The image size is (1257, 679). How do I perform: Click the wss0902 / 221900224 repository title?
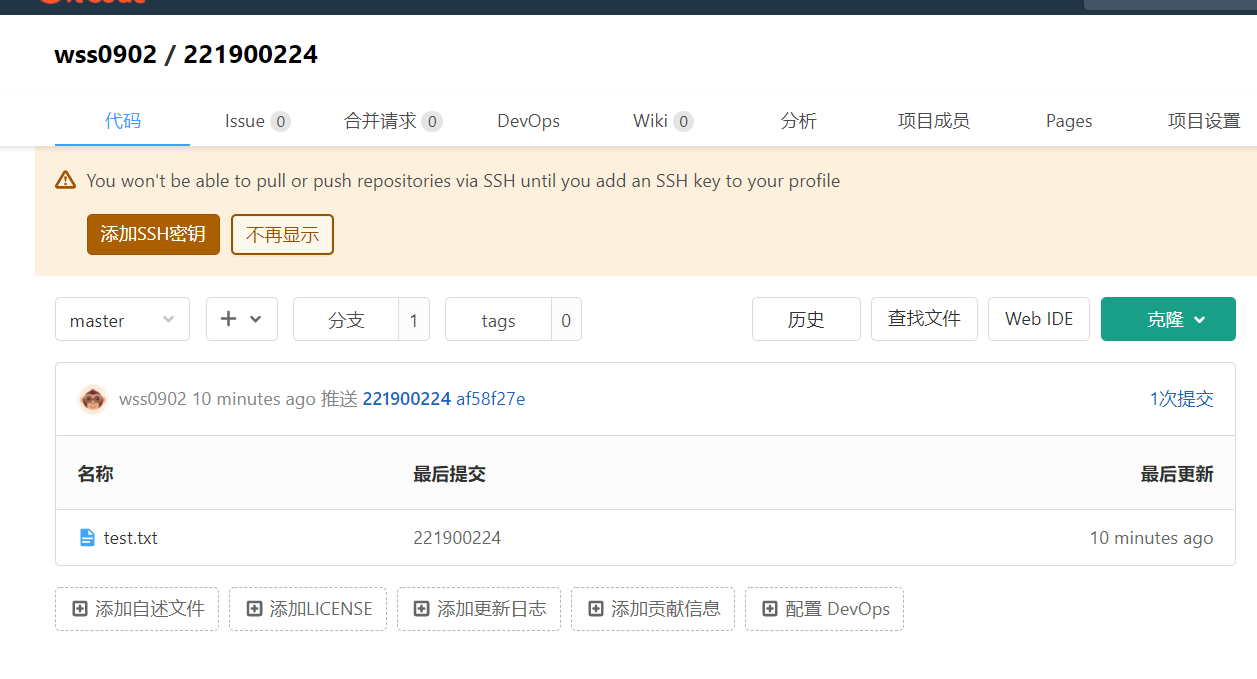[x=186, y=54]
